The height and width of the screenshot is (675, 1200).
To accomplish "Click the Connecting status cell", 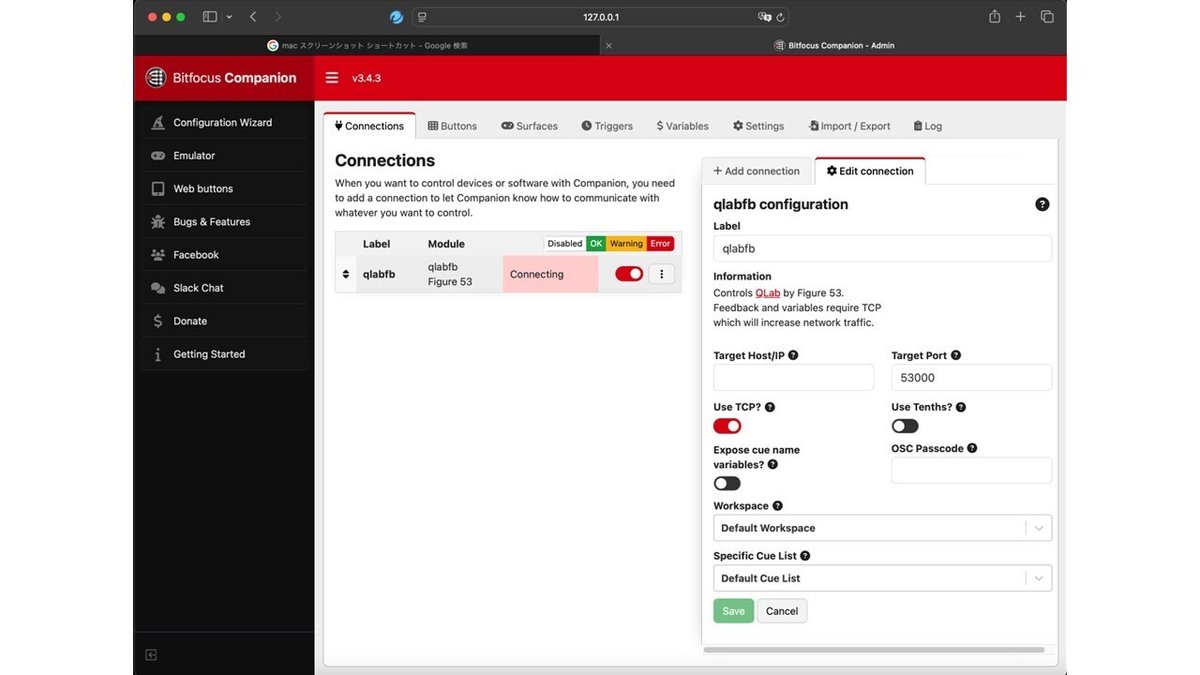I will tap(550, 274).
